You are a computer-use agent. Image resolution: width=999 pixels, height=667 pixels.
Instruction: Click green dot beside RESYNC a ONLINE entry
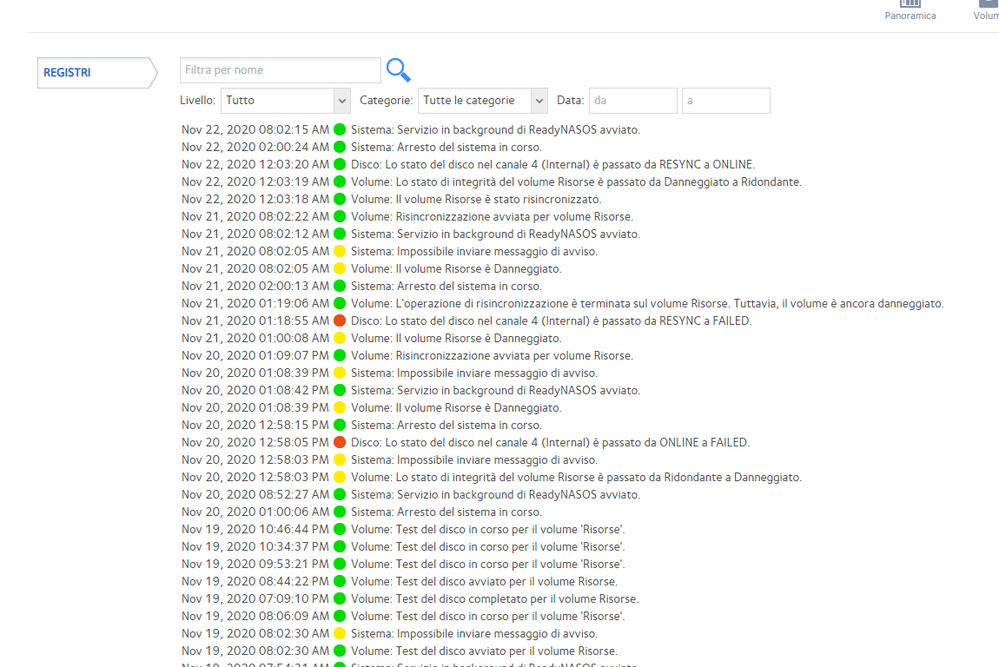(340, 164)
